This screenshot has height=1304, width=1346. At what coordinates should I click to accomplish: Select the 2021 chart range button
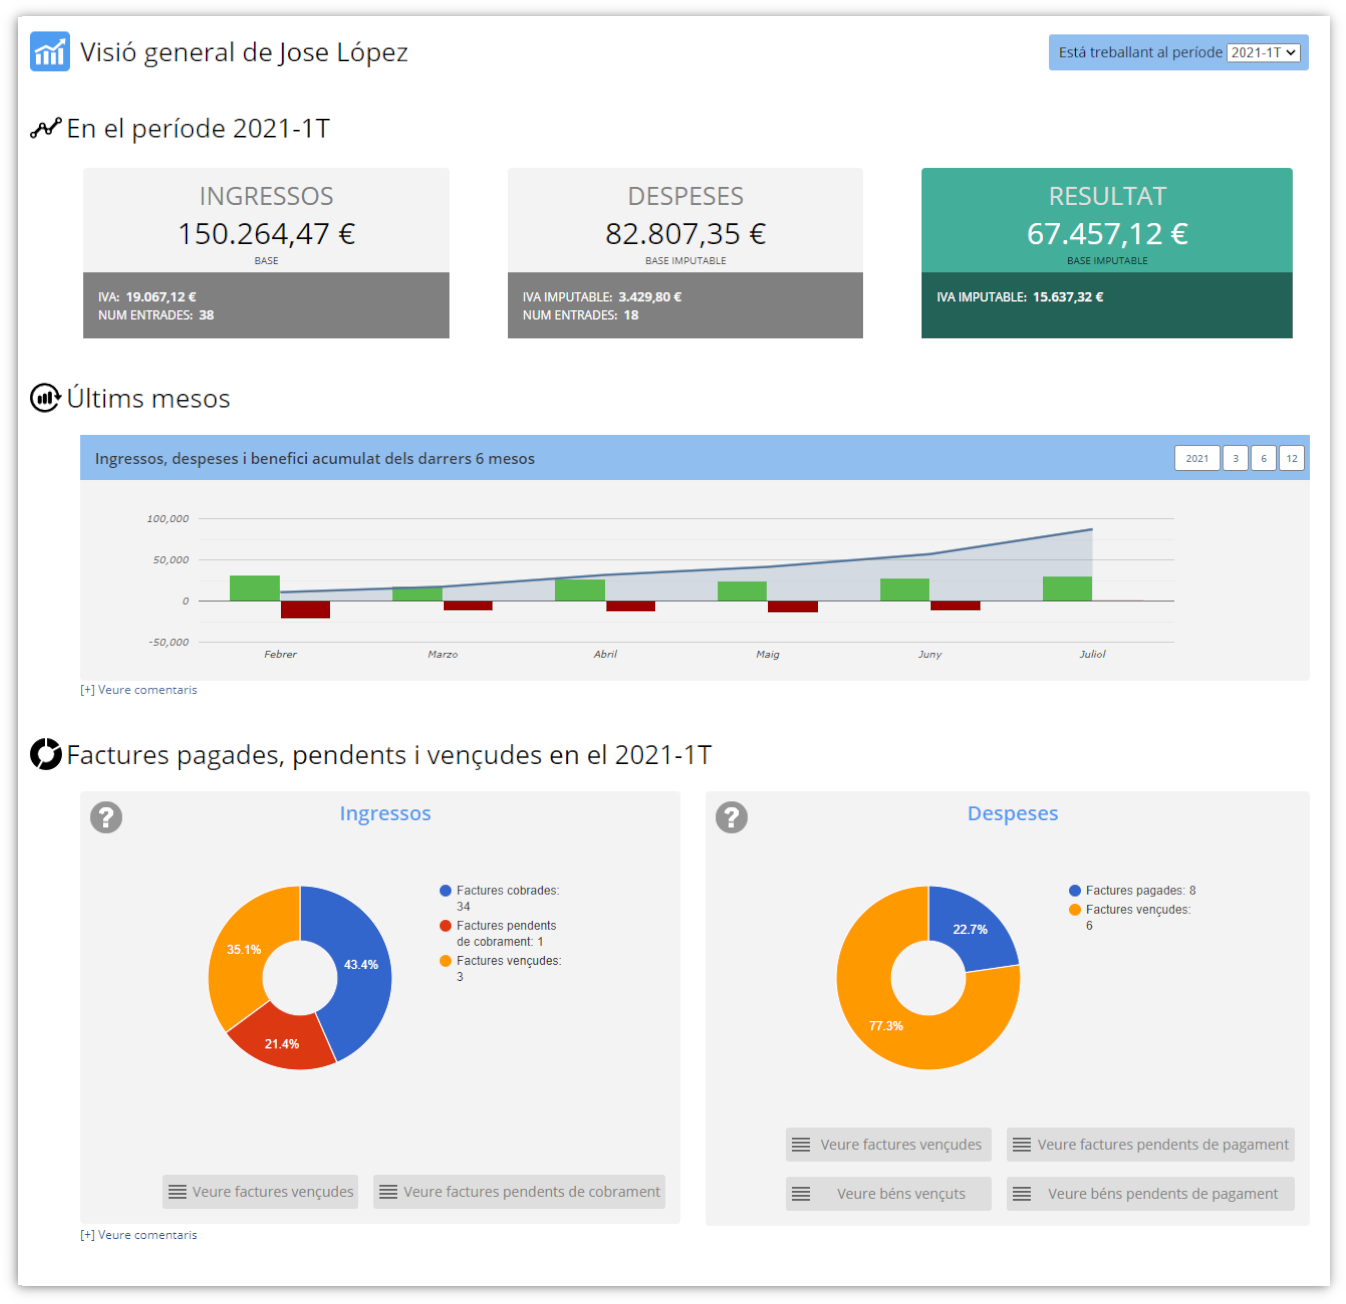pyautogui.click(x=1197, y=458)
